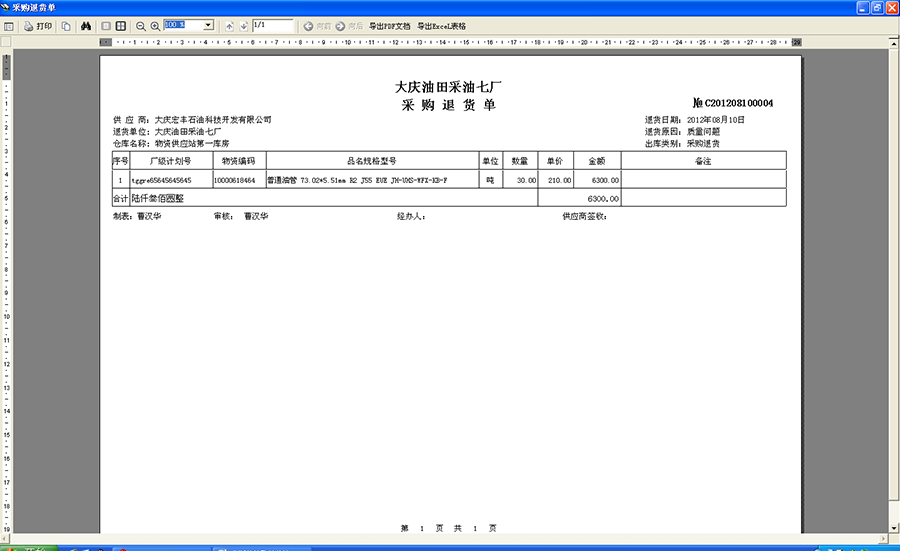Click the 经办人 label
The image size is (900, 551).
(x=411, y=216)
